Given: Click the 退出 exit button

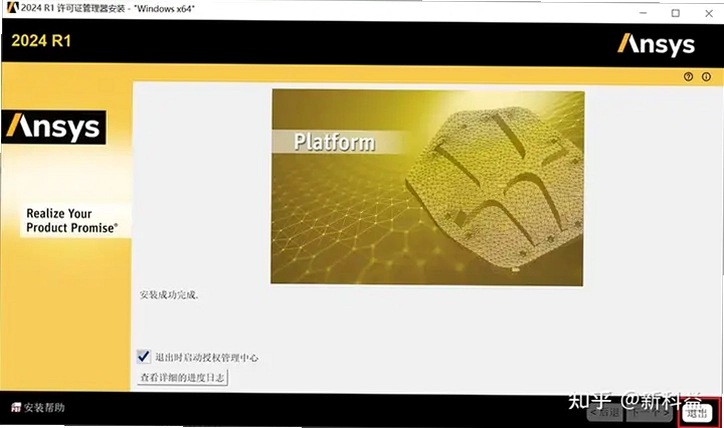Looking at the screenshot, I should click(x=697, y=413).
